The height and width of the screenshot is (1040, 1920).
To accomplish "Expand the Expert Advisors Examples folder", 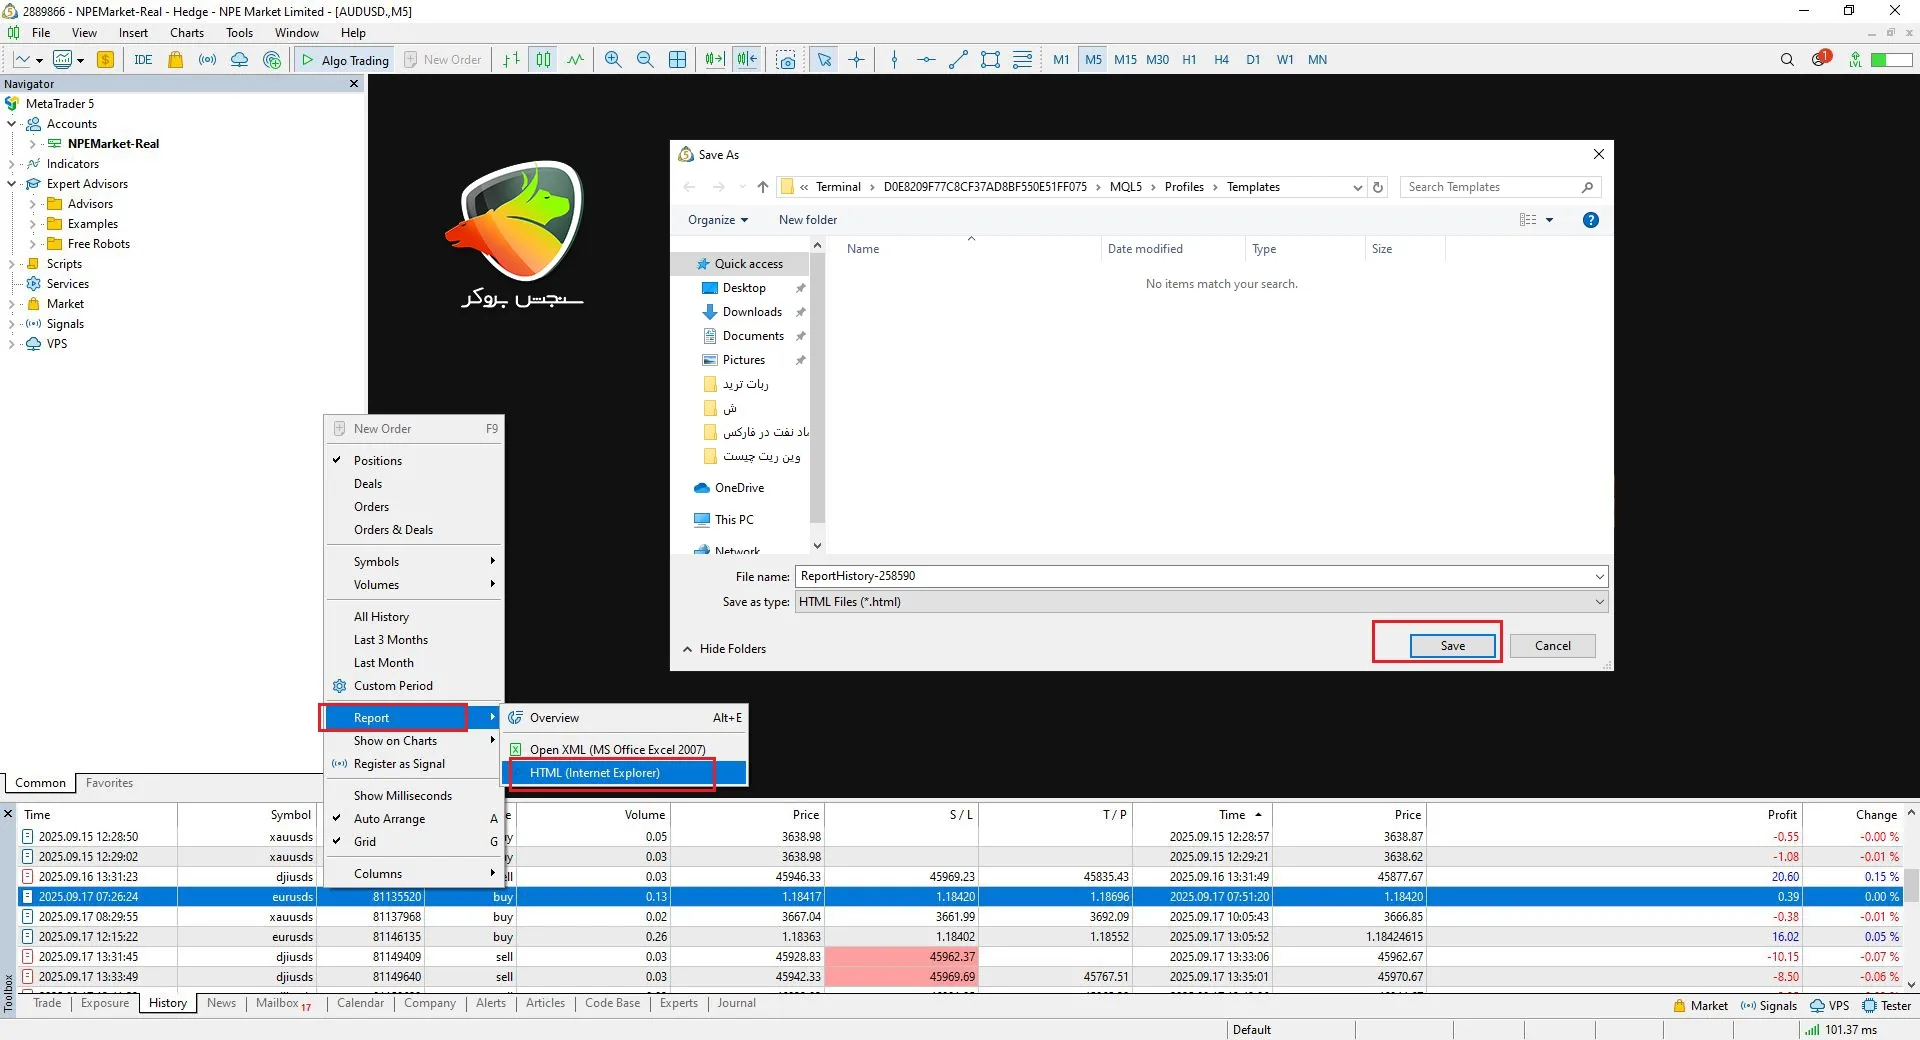I will pos(33,224).
